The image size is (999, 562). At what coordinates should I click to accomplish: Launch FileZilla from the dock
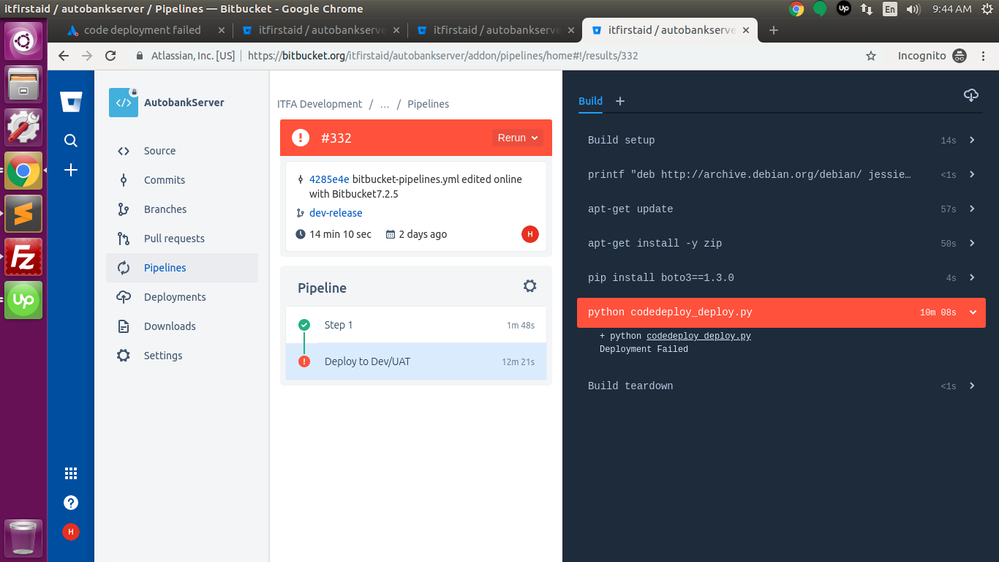(24, 257)
